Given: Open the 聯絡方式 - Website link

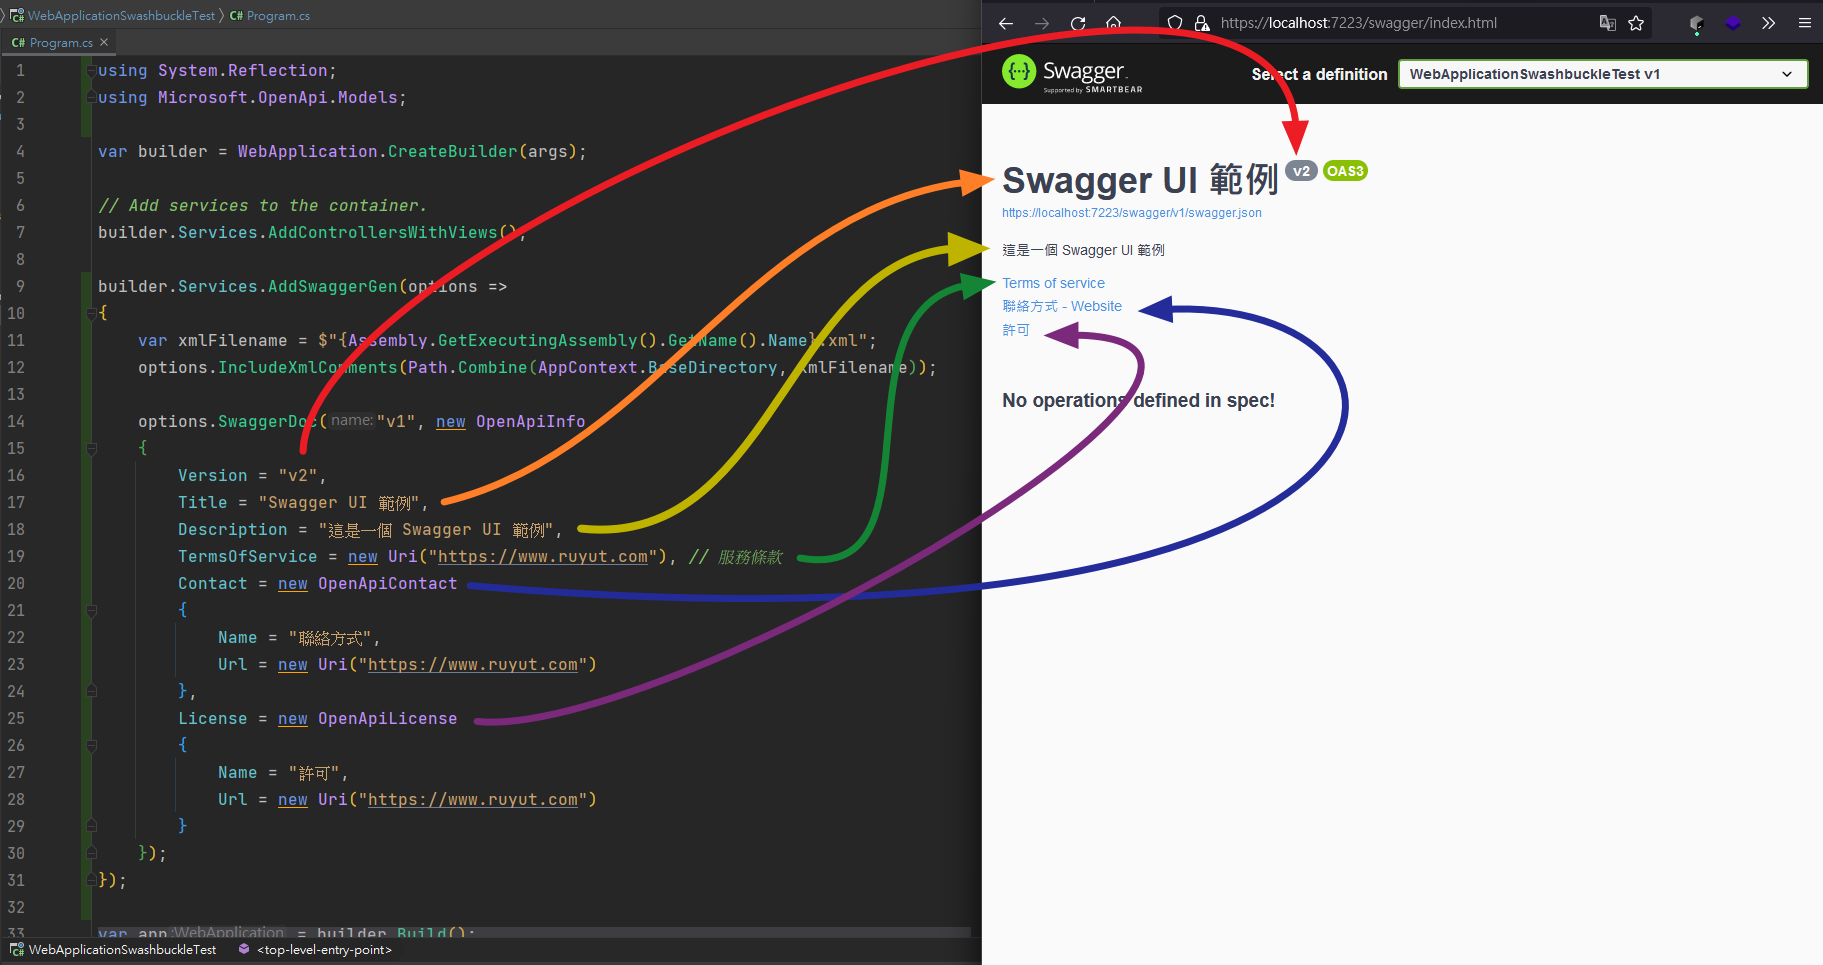Looking at the screenshot, I should (x=1062, y=306).
